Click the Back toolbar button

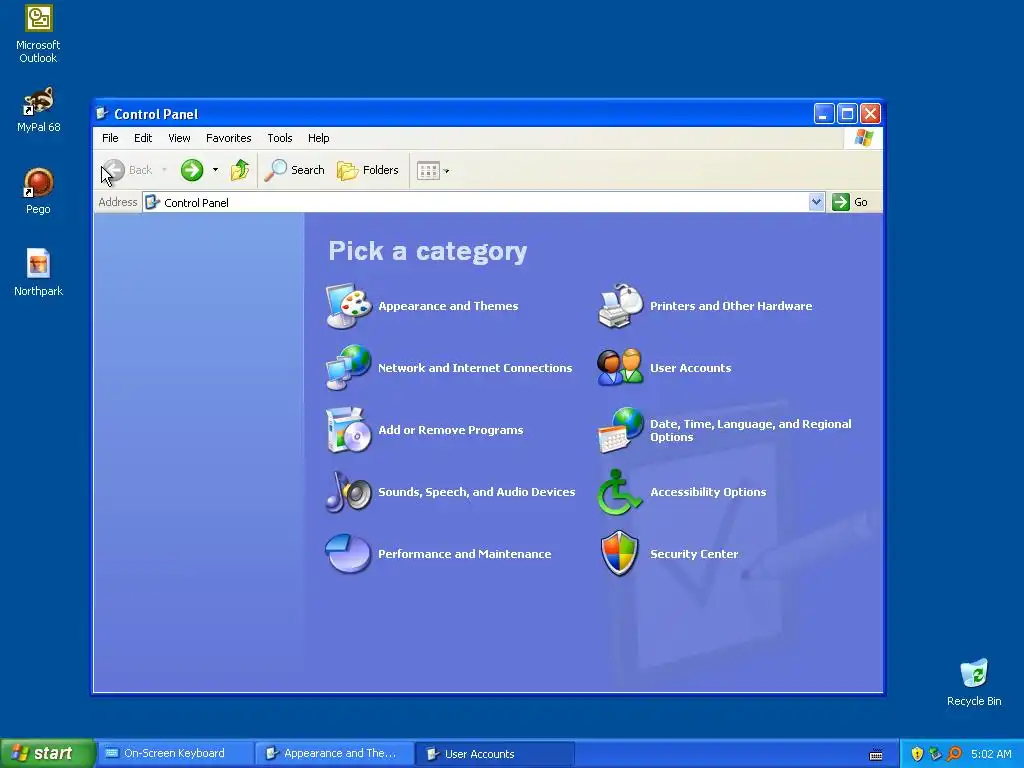coord(127,170)
